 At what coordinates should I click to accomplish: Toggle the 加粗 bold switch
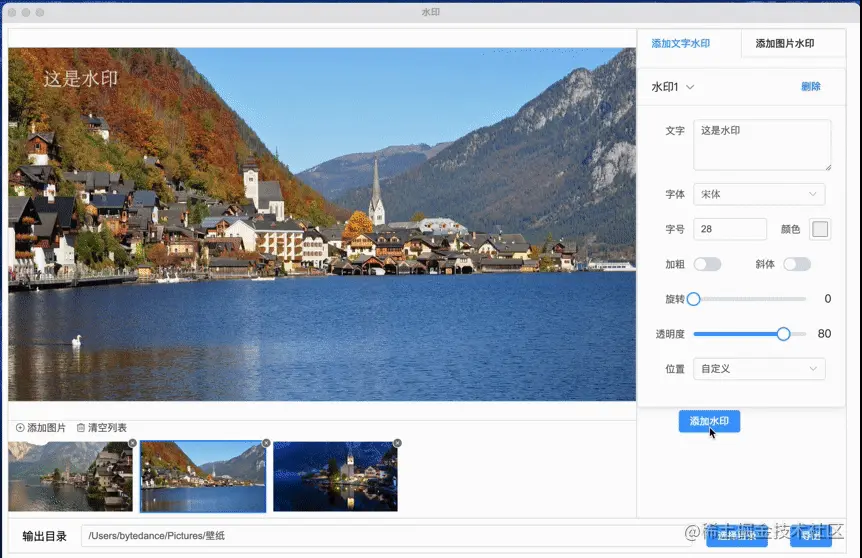pyautogui.click(x=707, y=264)
